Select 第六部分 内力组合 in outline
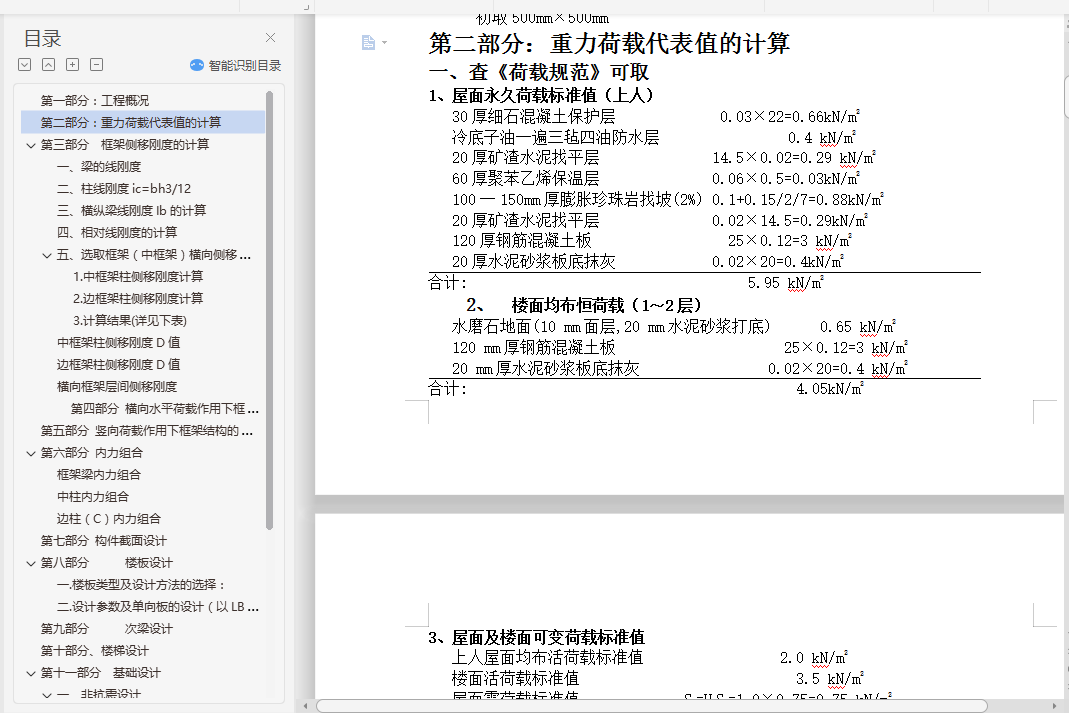This screenshot has height=713, width=1069. 92,453
